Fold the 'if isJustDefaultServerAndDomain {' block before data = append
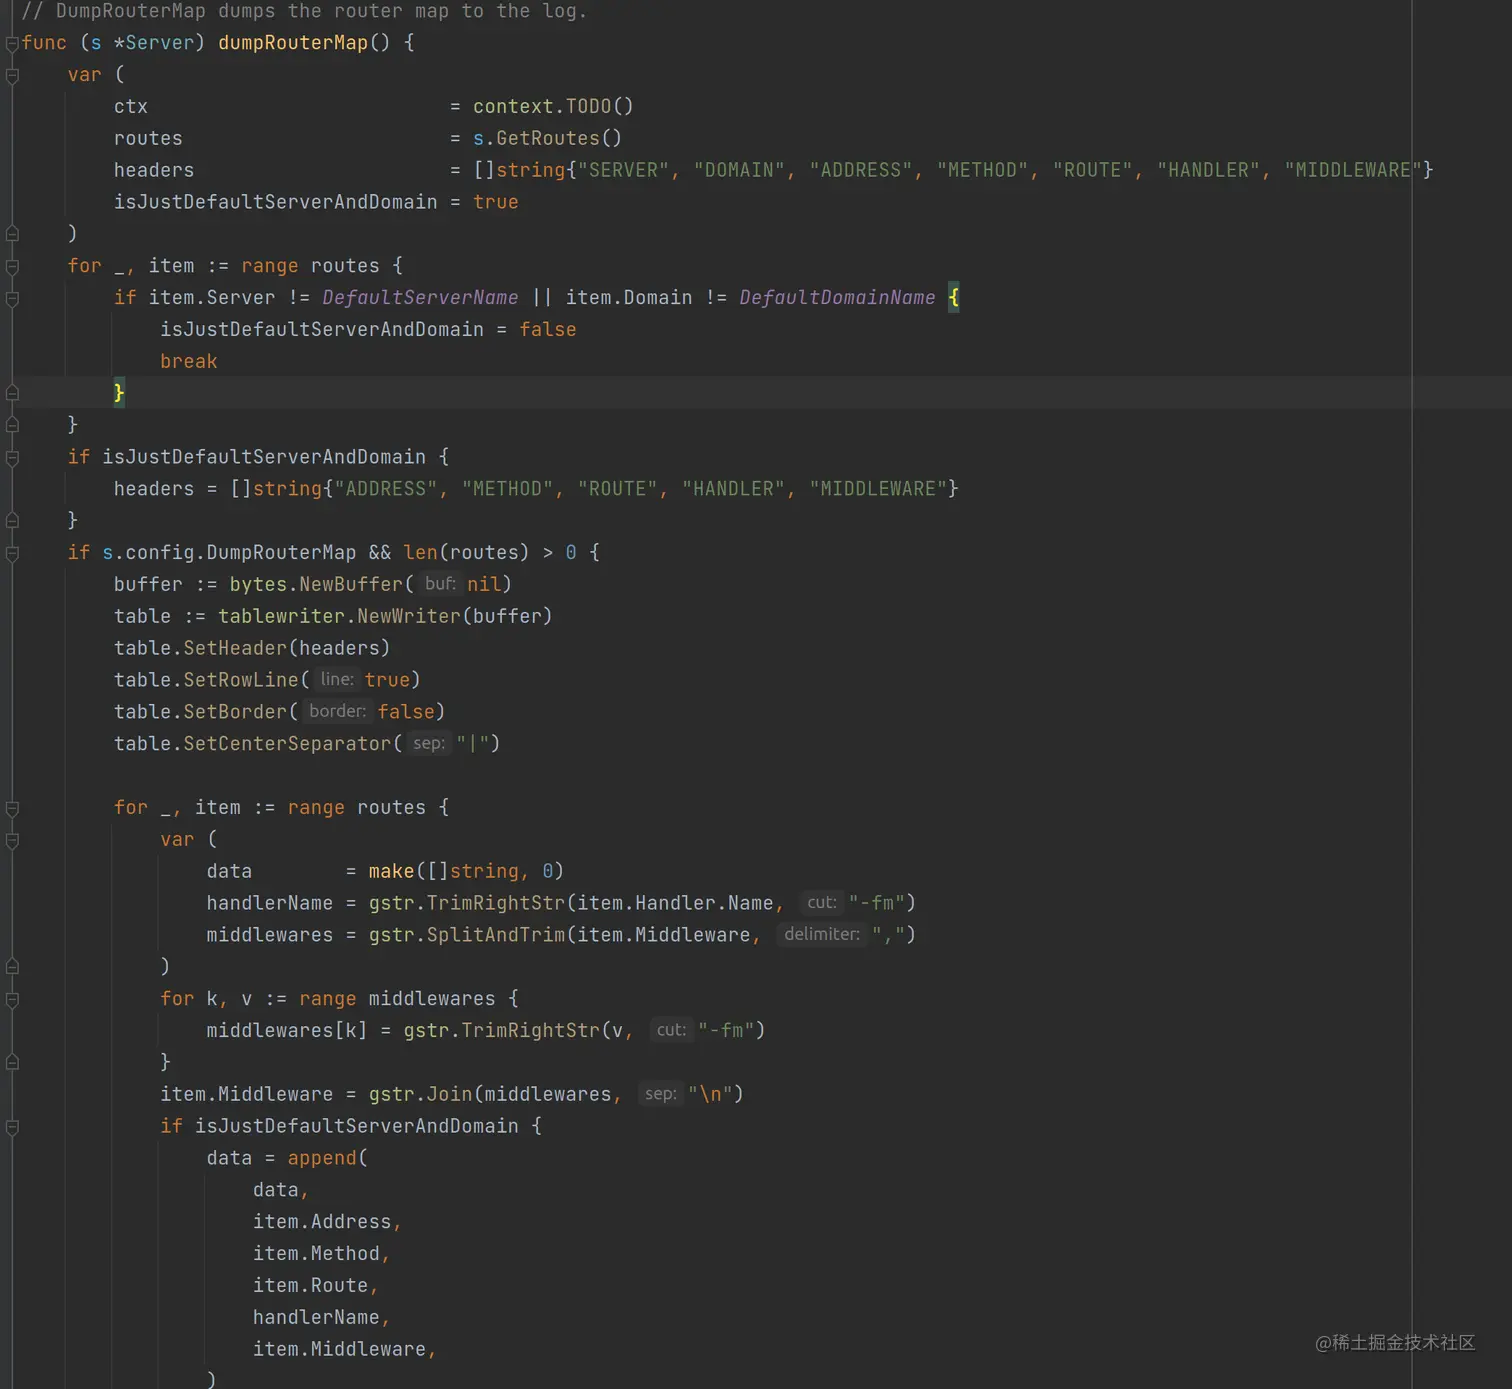The height and width of the screenshot is (1389, 1512). (x=12, y=1127)
